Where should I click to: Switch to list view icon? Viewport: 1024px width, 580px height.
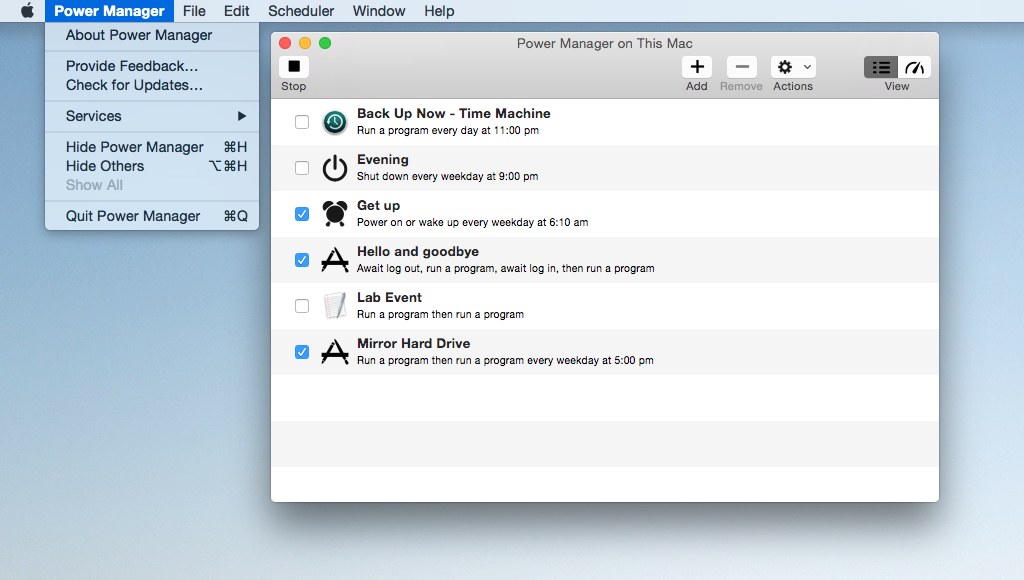(881, 67)
